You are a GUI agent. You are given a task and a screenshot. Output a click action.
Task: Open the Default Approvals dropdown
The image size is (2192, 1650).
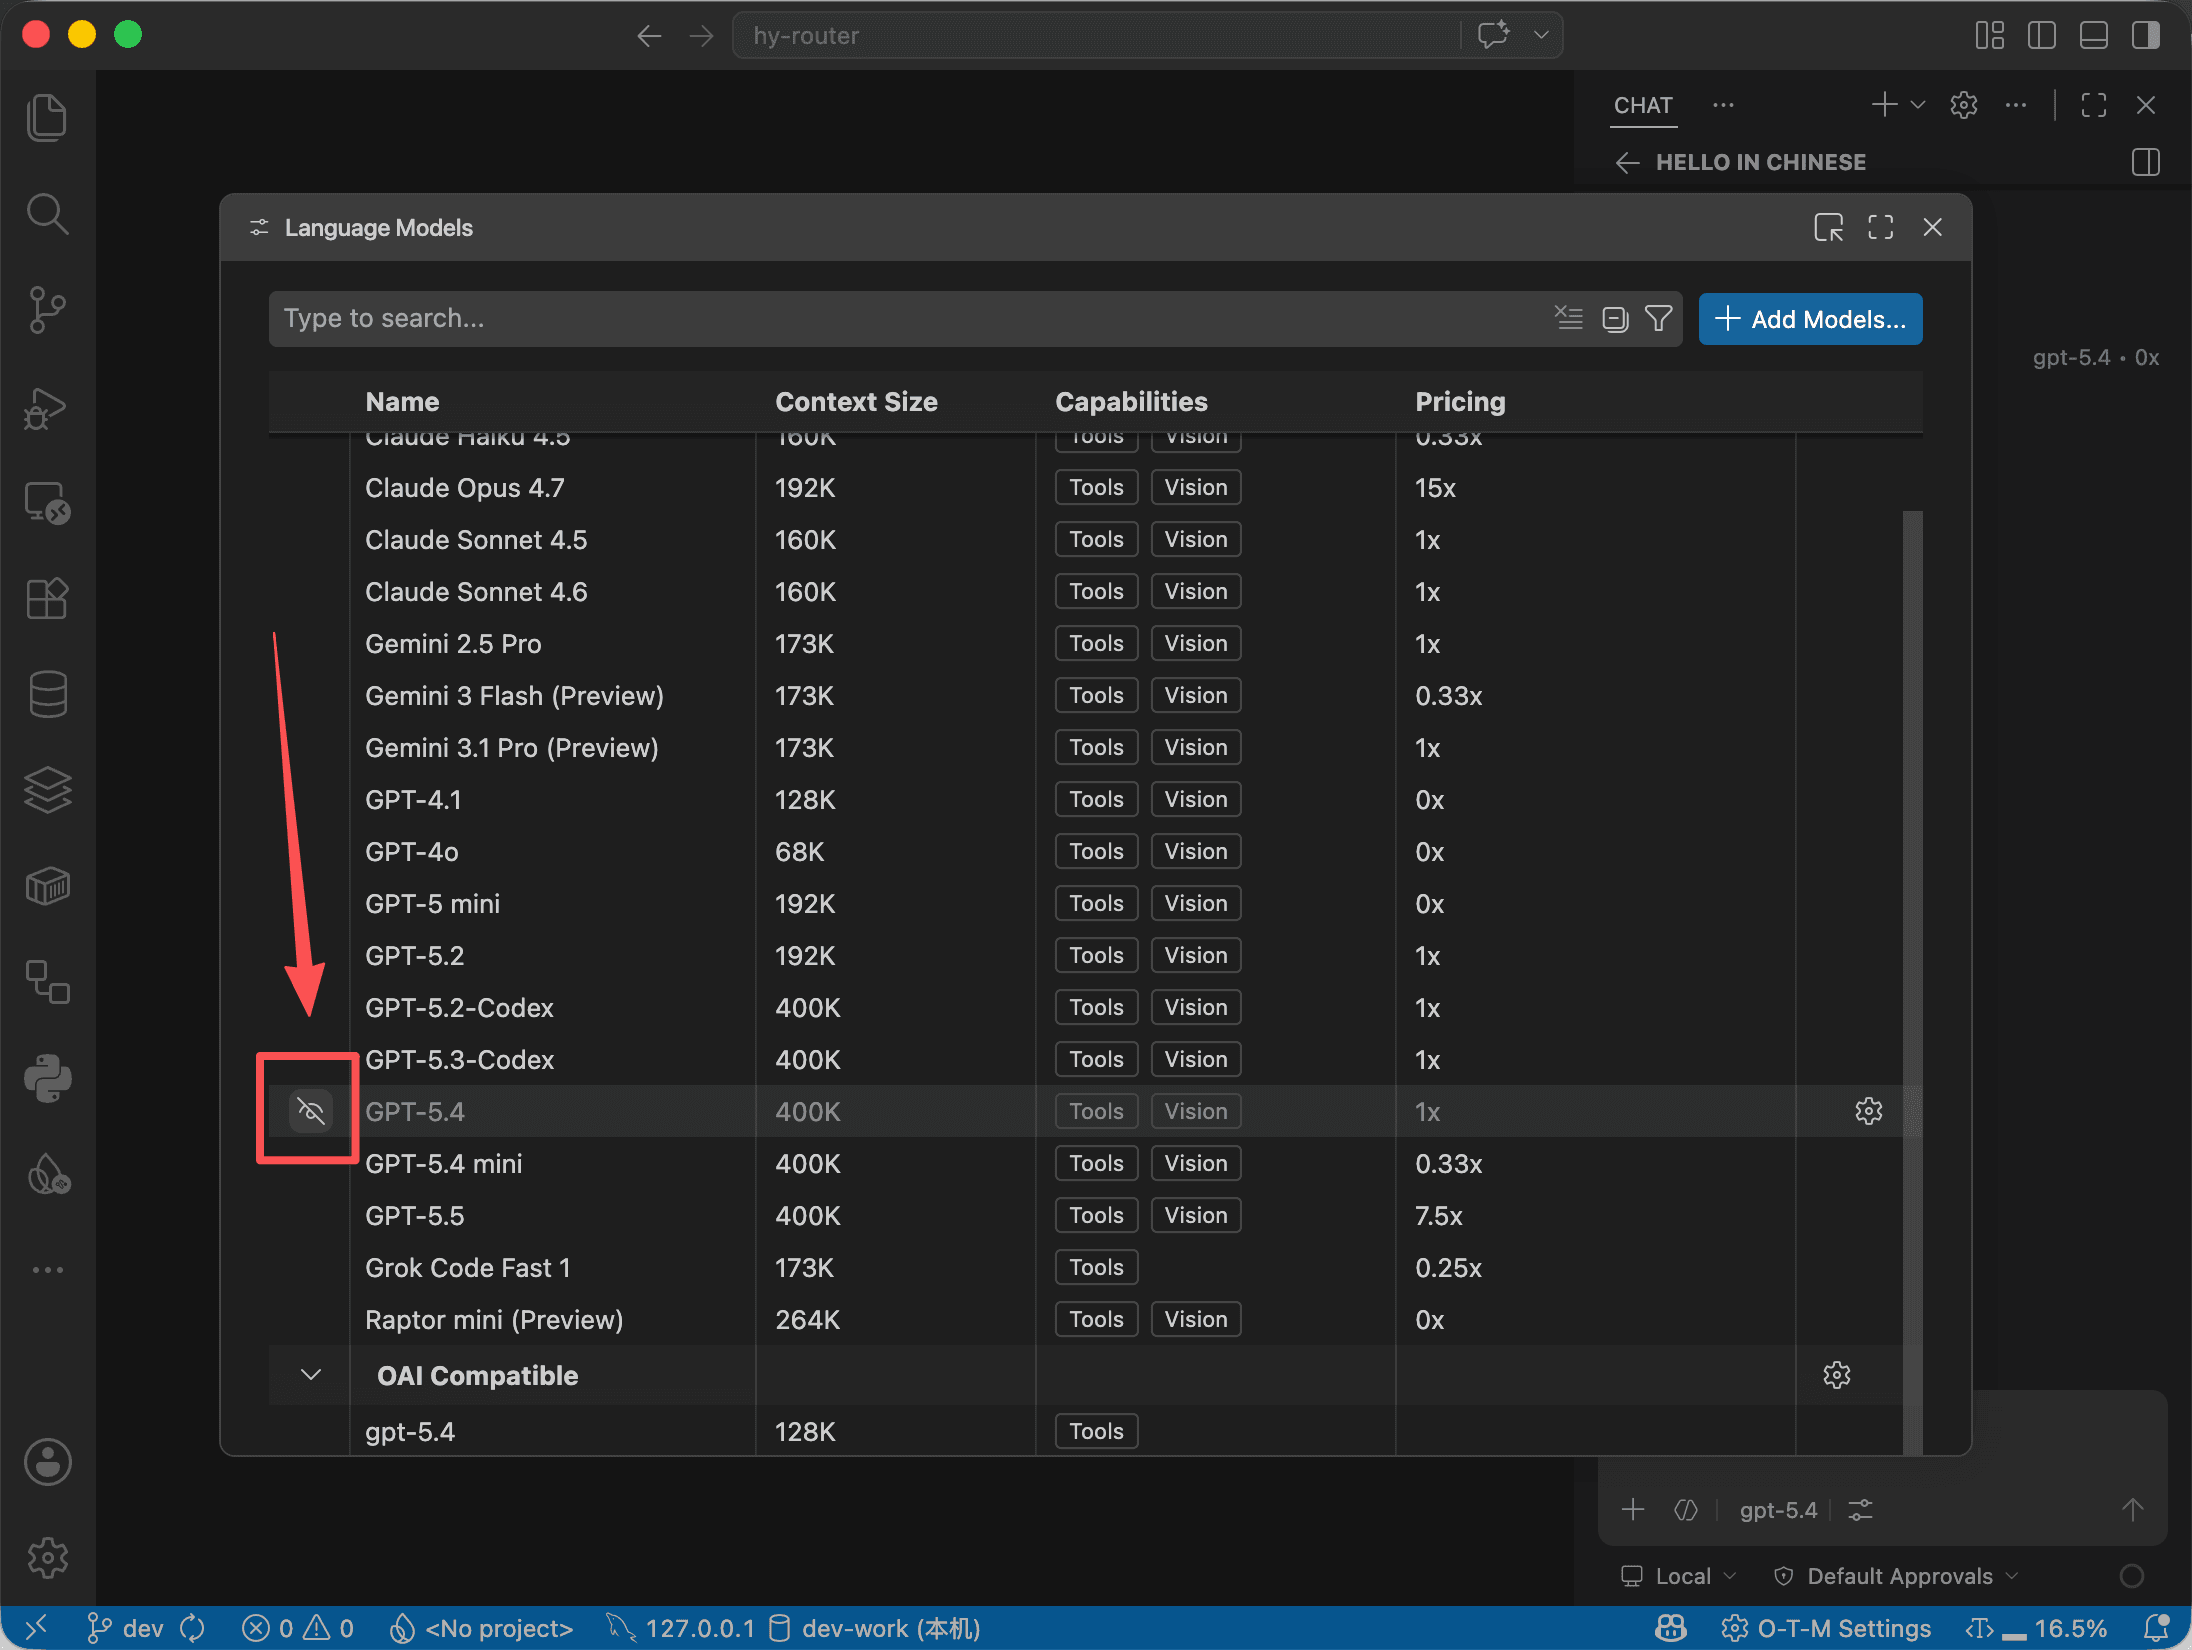pyautogui.click(x=1896, y=1577)
